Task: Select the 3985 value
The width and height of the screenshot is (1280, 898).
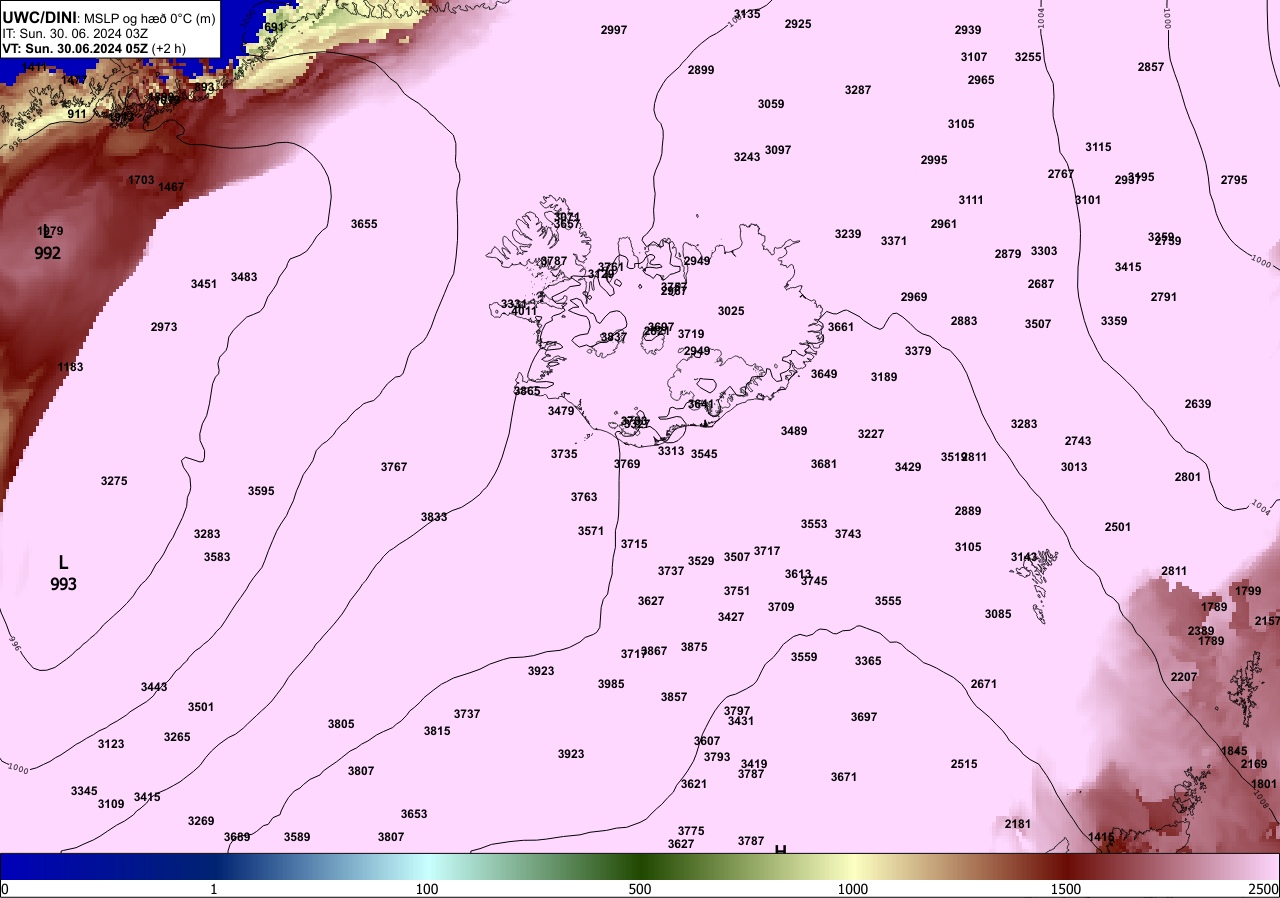Action: tap(611, 684)
